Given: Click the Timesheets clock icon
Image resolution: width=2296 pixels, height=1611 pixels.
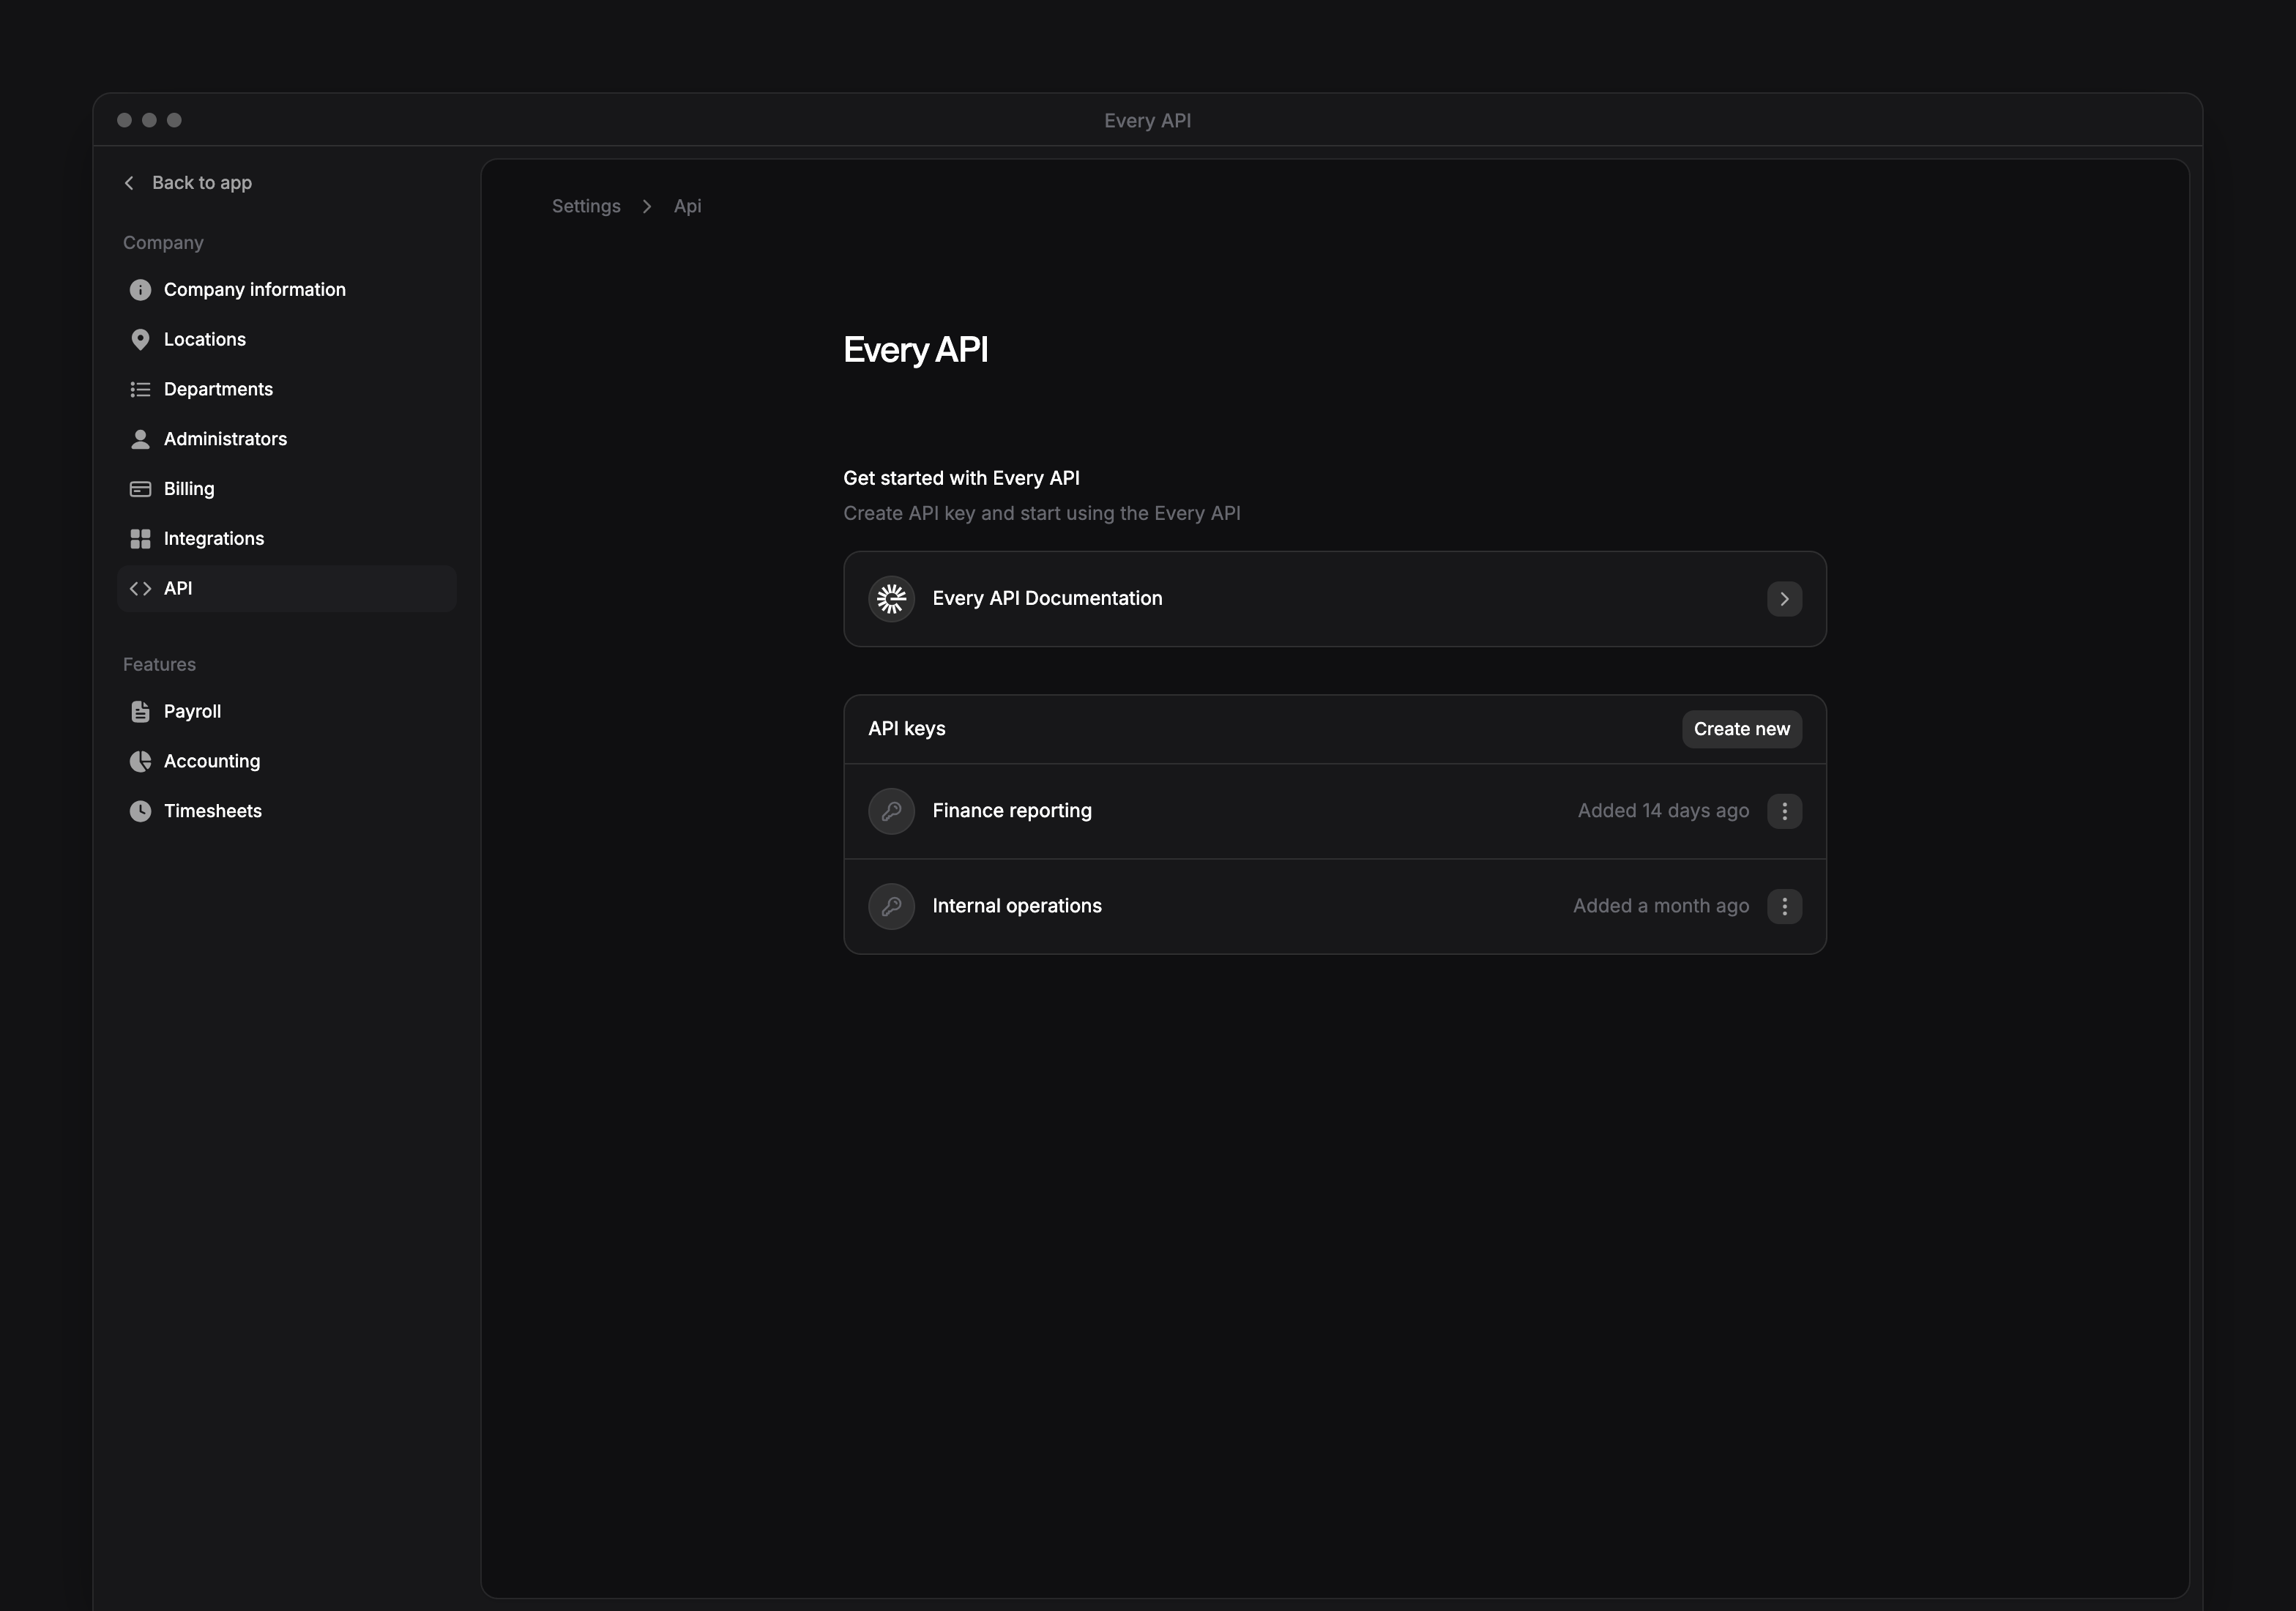Looking at the screenshot, I should [x=140, y=811].
